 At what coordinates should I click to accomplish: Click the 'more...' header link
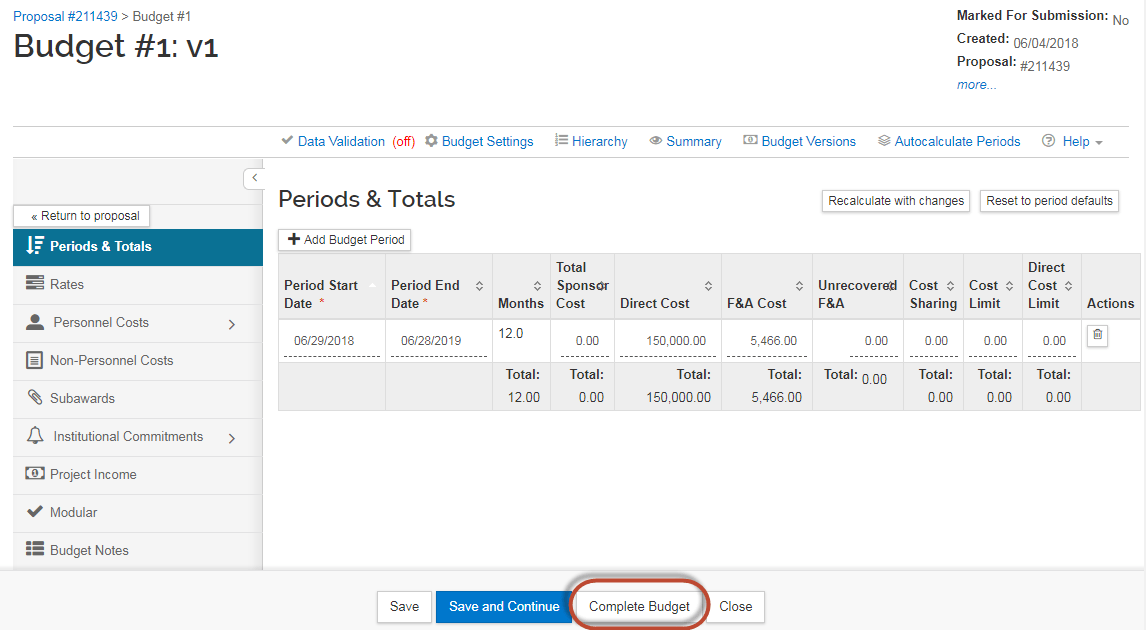click(976, 85)
